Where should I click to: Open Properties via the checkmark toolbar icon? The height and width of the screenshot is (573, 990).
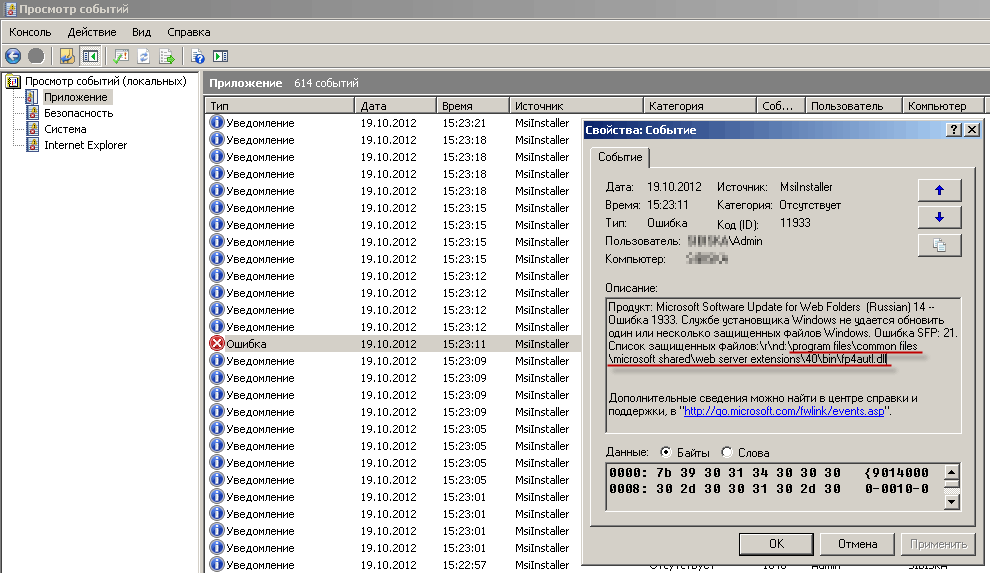coord(121,56)
